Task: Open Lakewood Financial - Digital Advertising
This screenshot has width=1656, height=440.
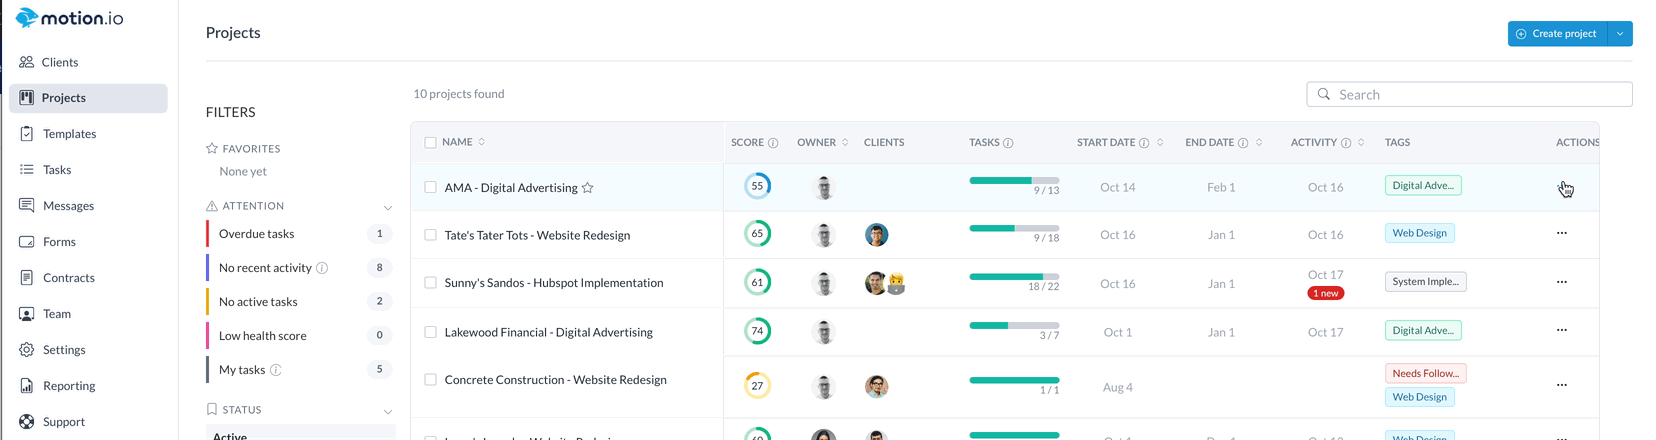Action: (548, 332)
